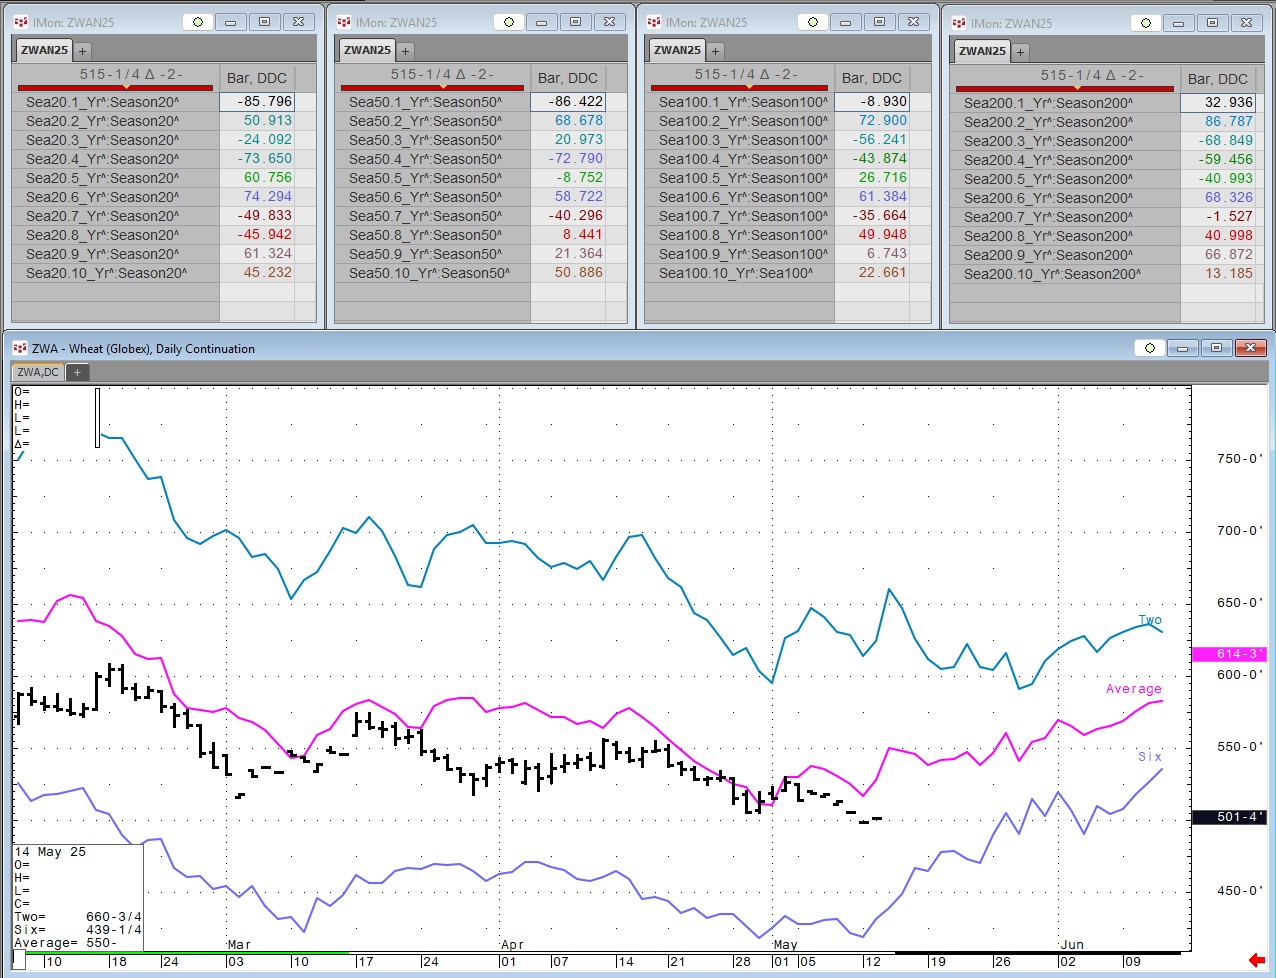Image resolution: width=1276 pixels, height=978 pixels.
Task: Select the ZWA,DC chart tab
Action: (x=38, y=372)
